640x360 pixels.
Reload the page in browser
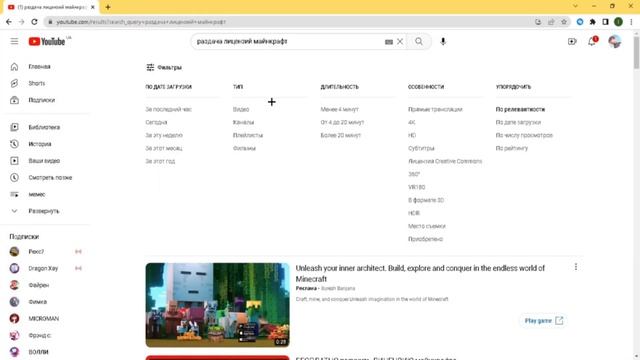tap(34, 22)
